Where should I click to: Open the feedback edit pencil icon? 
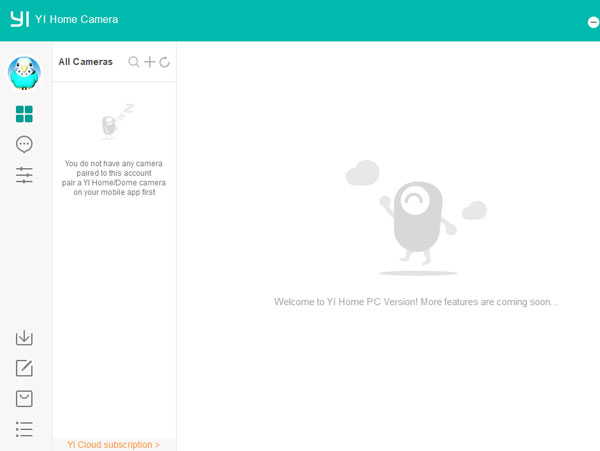(24, 368)
